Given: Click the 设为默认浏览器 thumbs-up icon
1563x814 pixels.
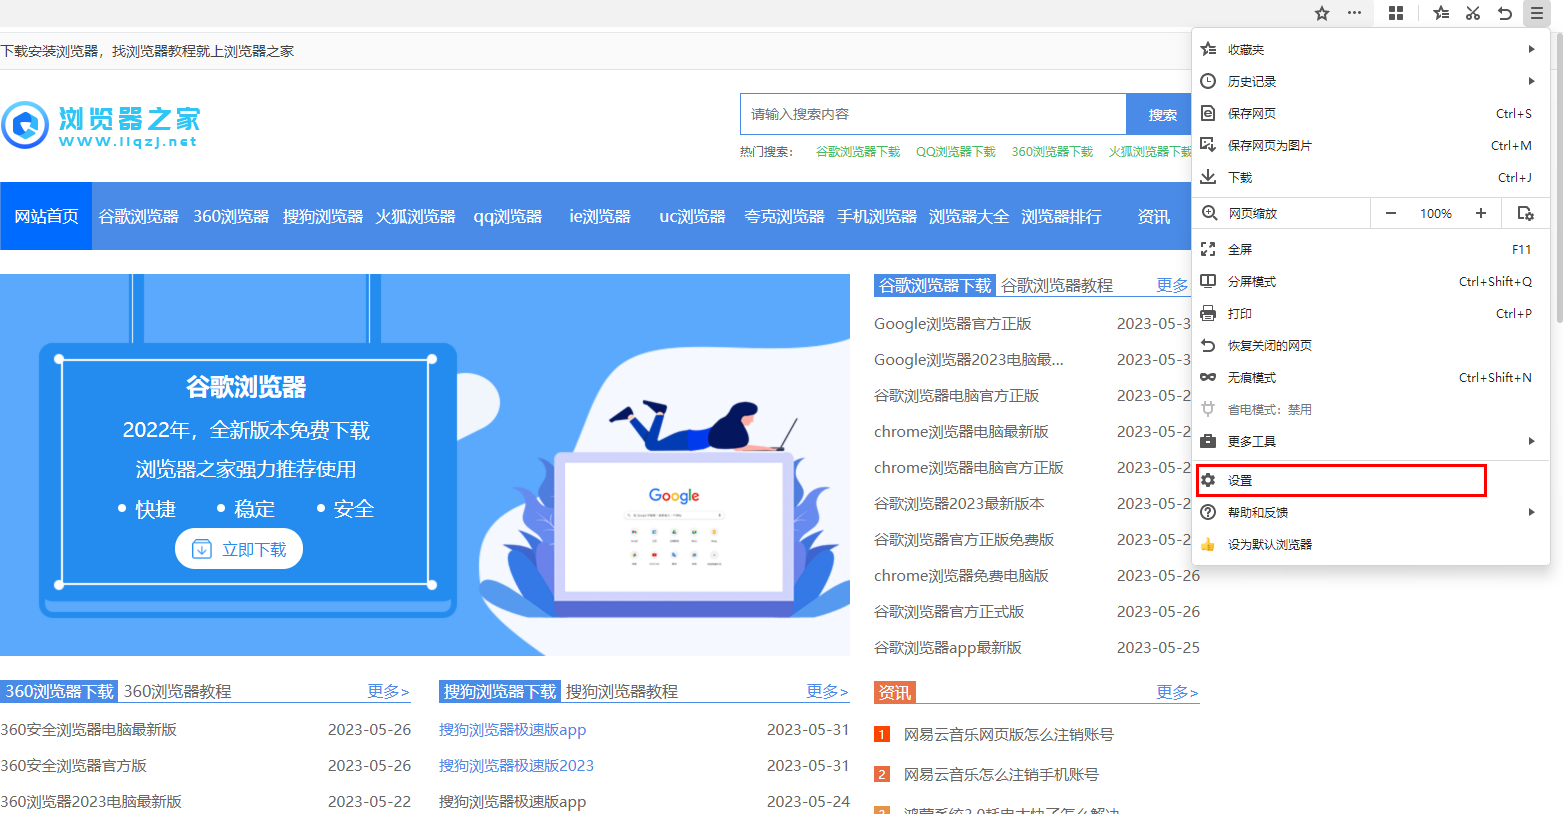Looking at the screenshot, I should [1208, 544].
